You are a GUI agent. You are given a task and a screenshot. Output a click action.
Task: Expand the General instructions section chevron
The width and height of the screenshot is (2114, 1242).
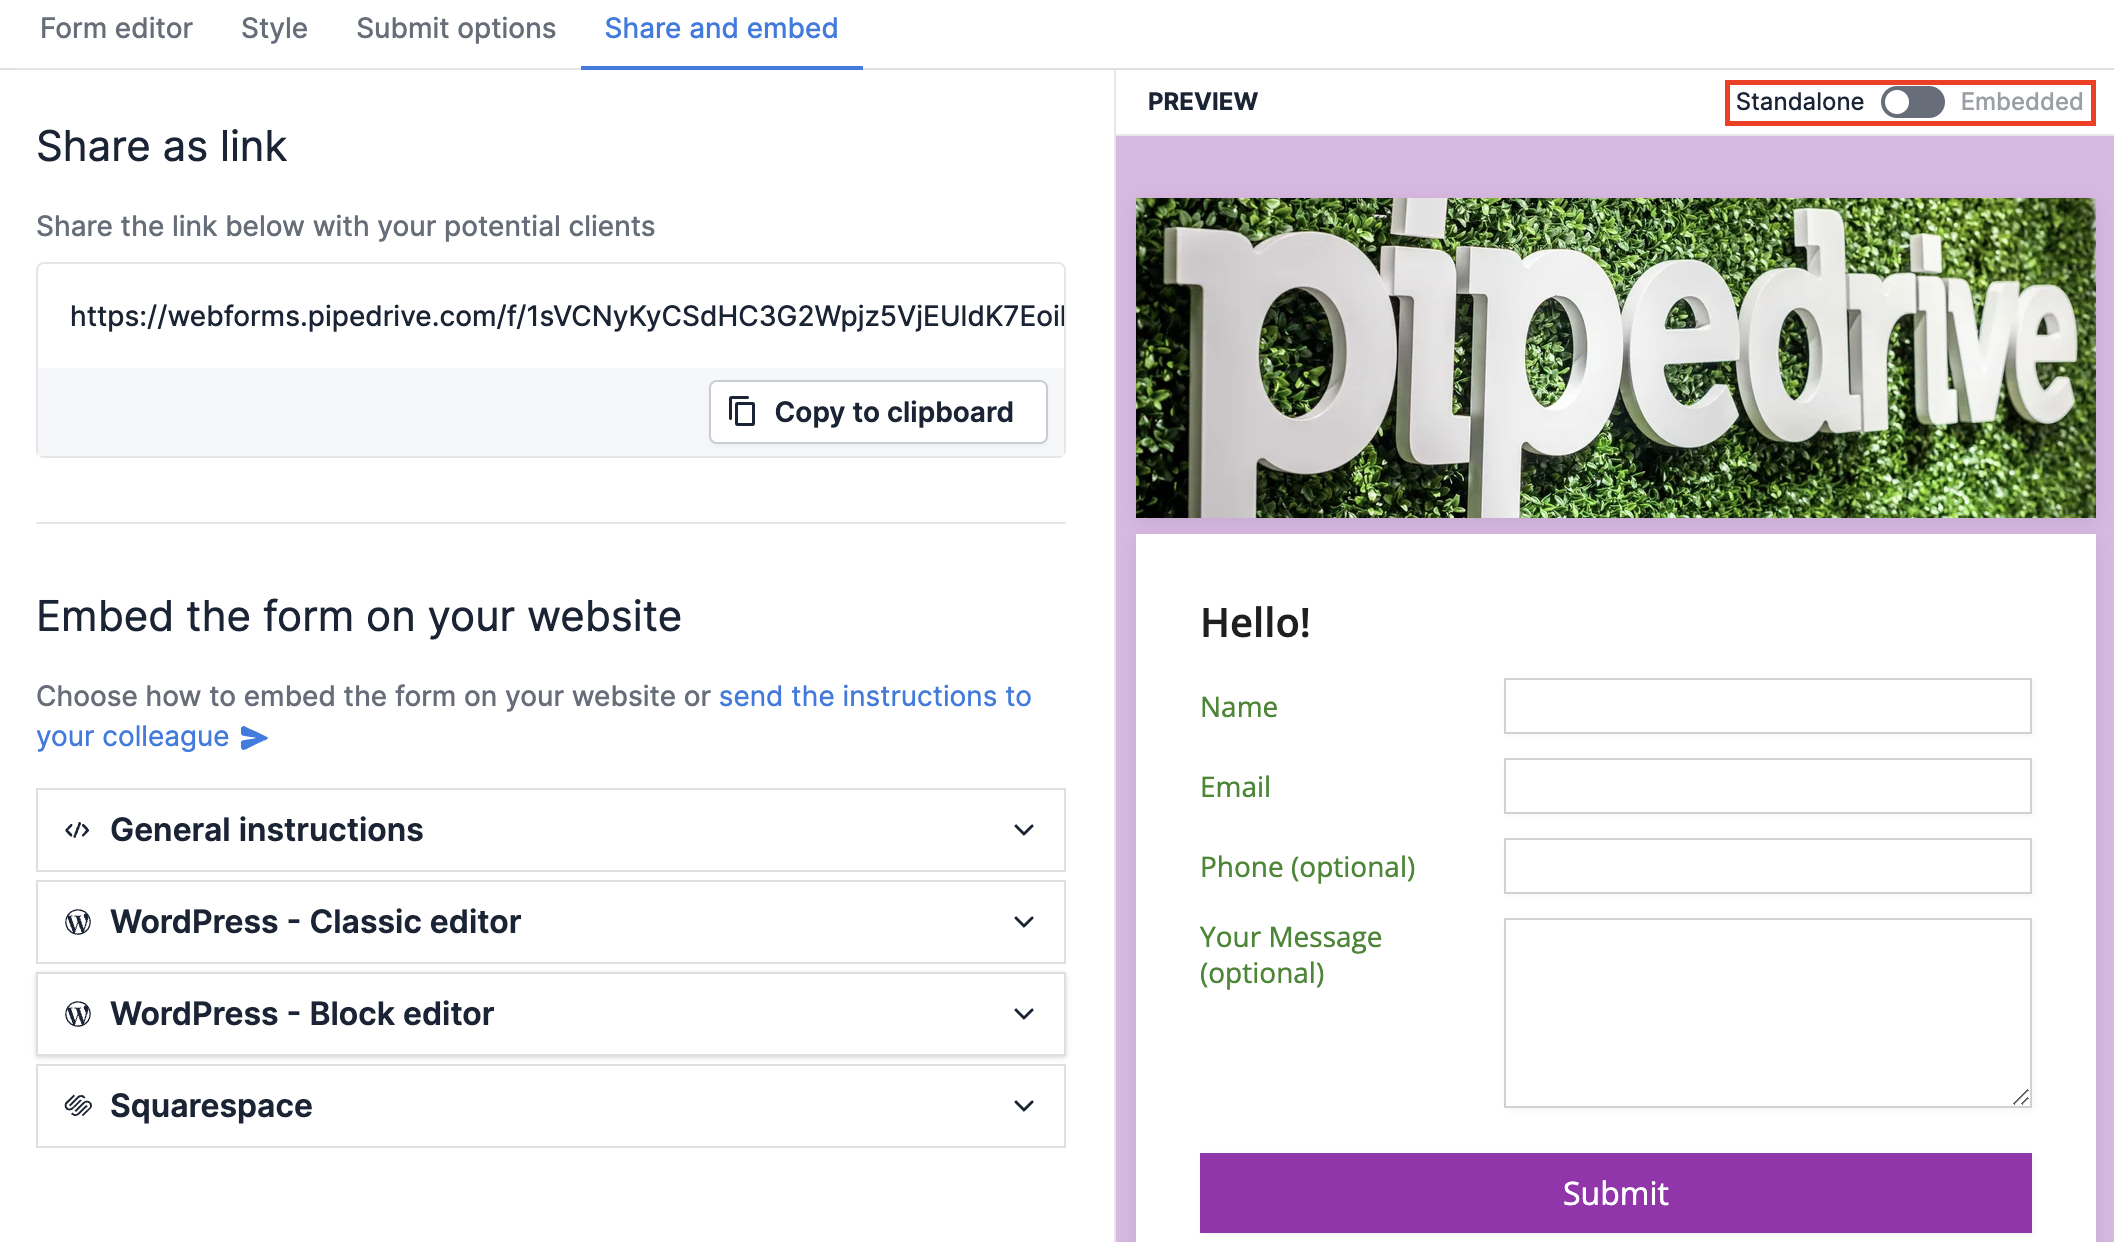point(1024,830)
